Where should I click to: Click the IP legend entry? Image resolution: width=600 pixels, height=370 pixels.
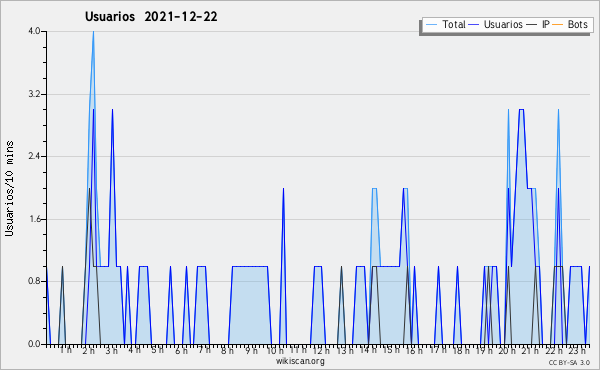pyautogui.click(x=546, y=24)
